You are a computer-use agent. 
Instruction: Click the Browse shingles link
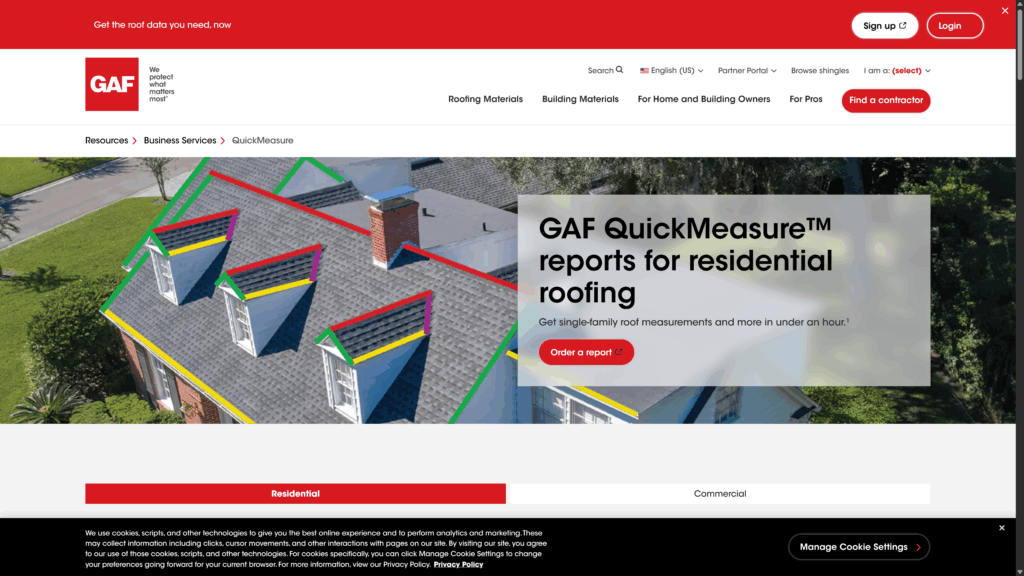click(x=819, y=70)
